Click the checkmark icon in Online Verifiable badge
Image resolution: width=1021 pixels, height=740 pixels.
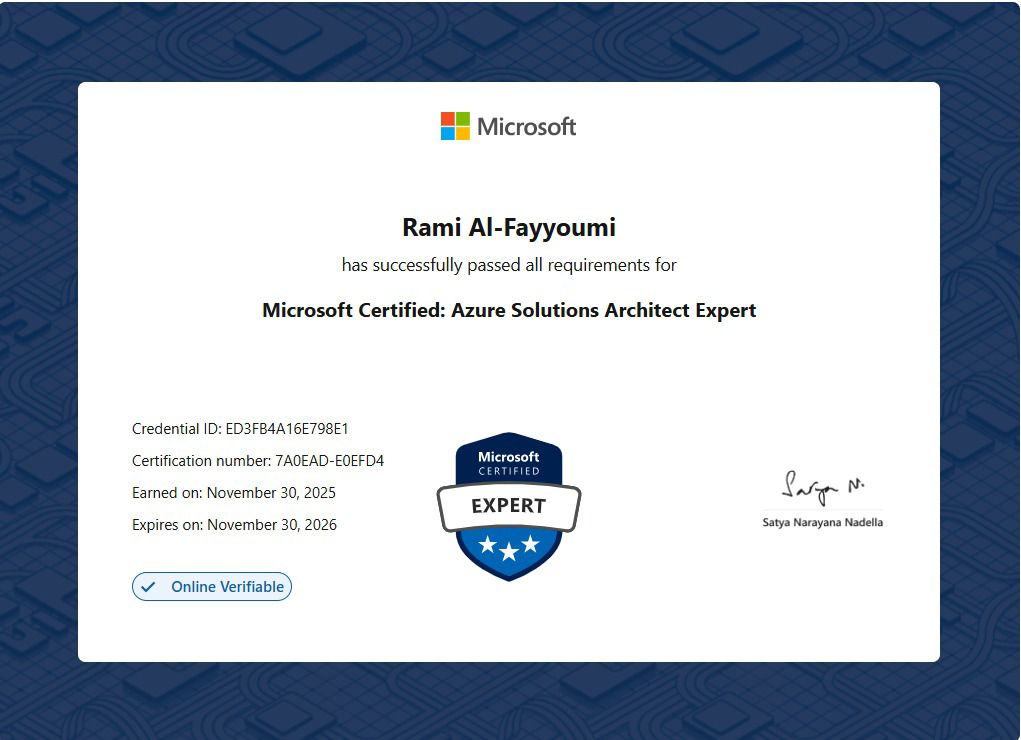(x=148, y=587)
